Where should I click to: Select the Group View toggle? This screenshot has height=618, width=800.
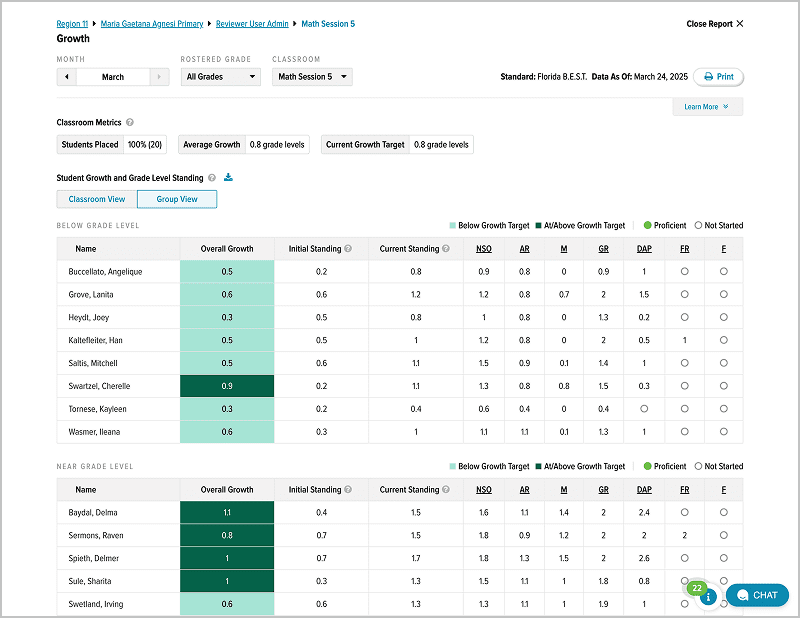[x=177, y=199]
